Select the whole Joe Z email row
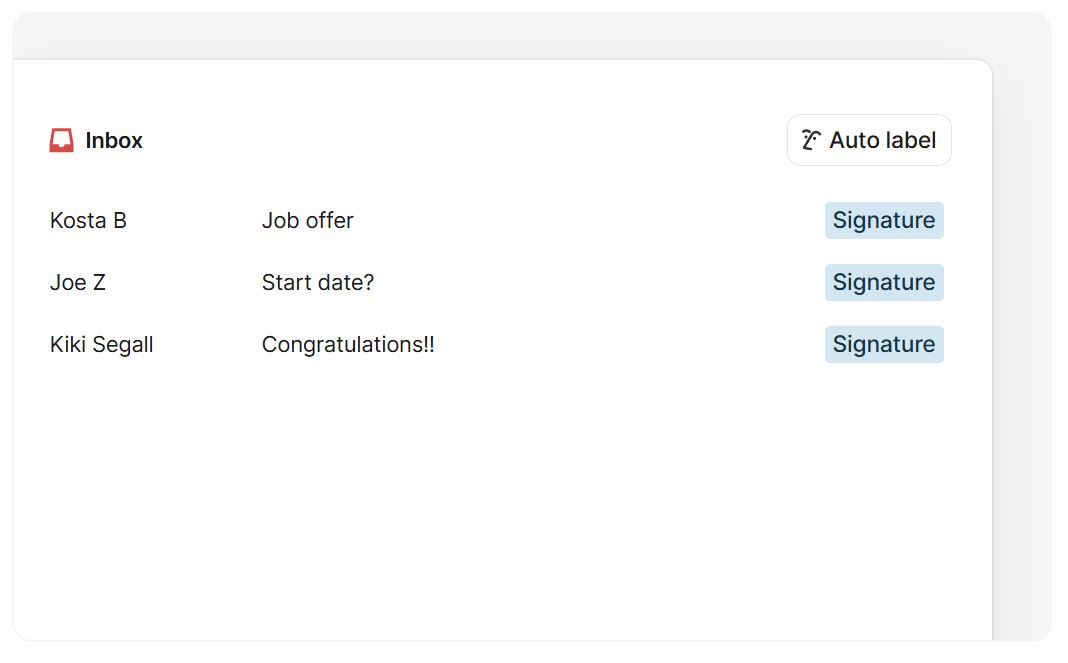This screenshot has height=663, width=1068. [x=497, y=282]
